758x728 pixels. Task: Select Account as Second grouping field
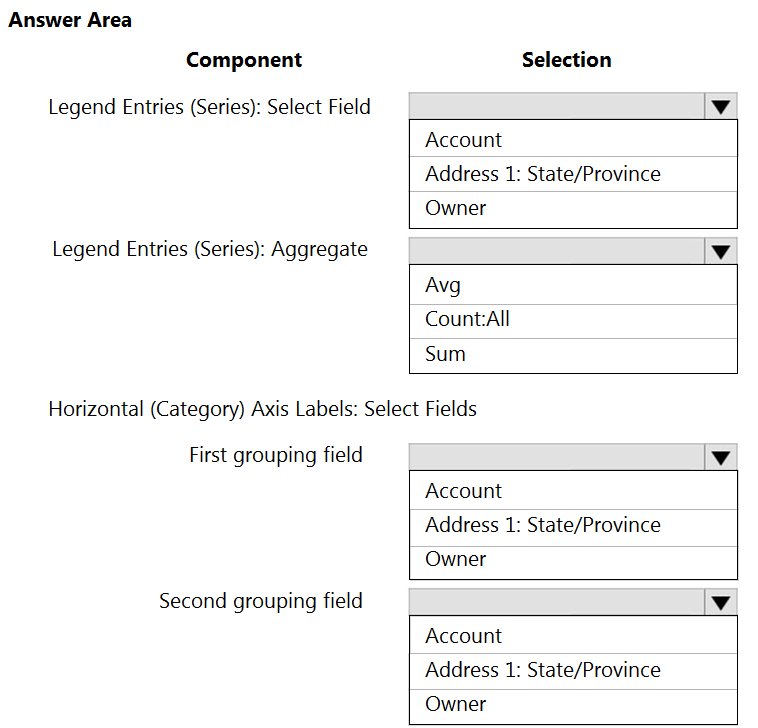click(464, 636)
